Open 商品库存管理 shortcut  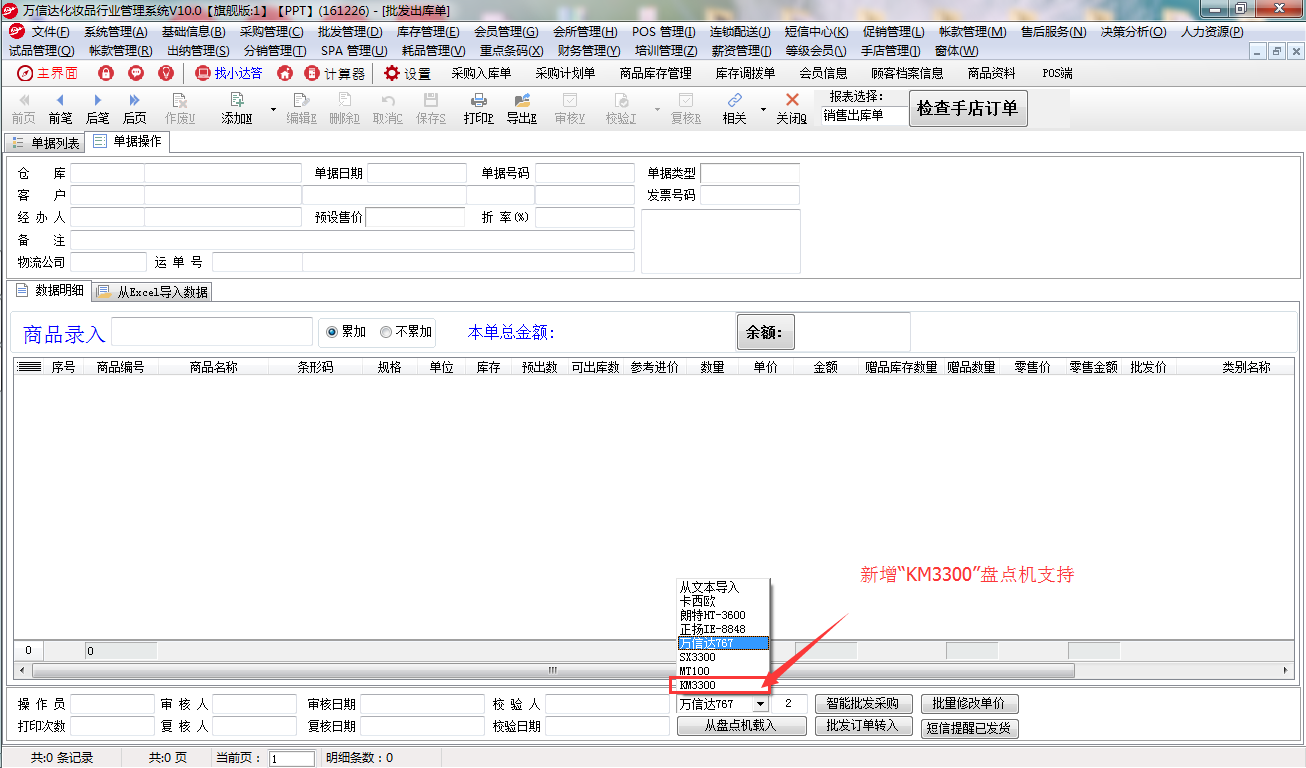pyautogui.click(x=655, y=73)
